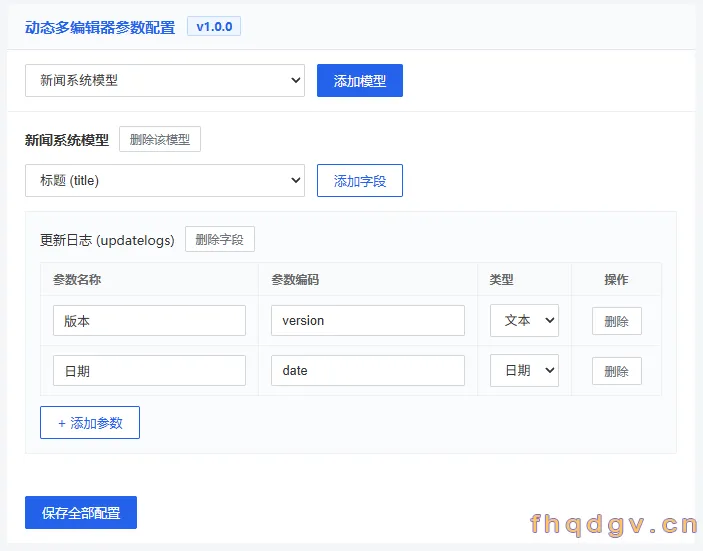Click the v1.0.0 version badge
This screenshot has height=551, width=703.
click(214, 26)
